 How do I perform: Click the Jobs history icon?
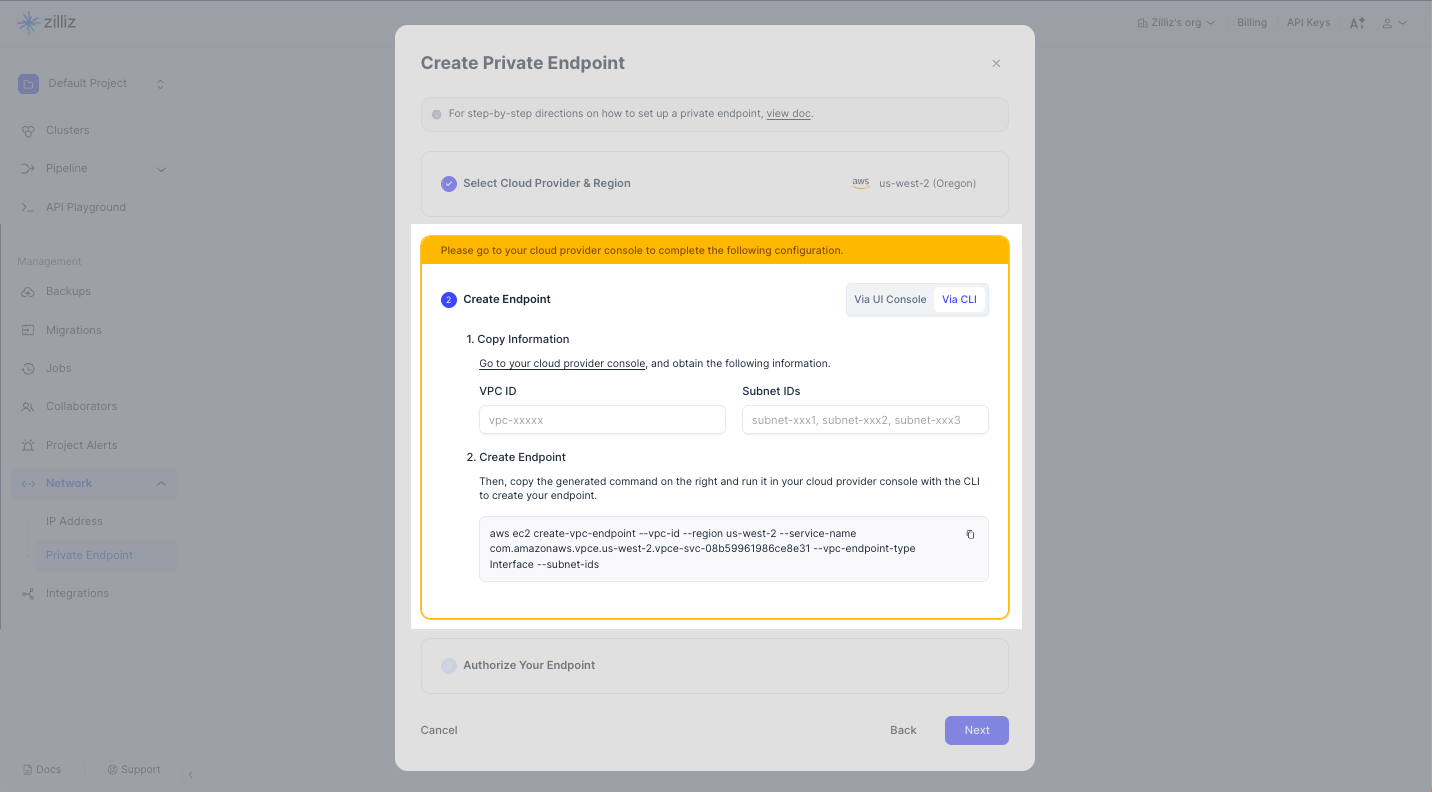(28, 369)
